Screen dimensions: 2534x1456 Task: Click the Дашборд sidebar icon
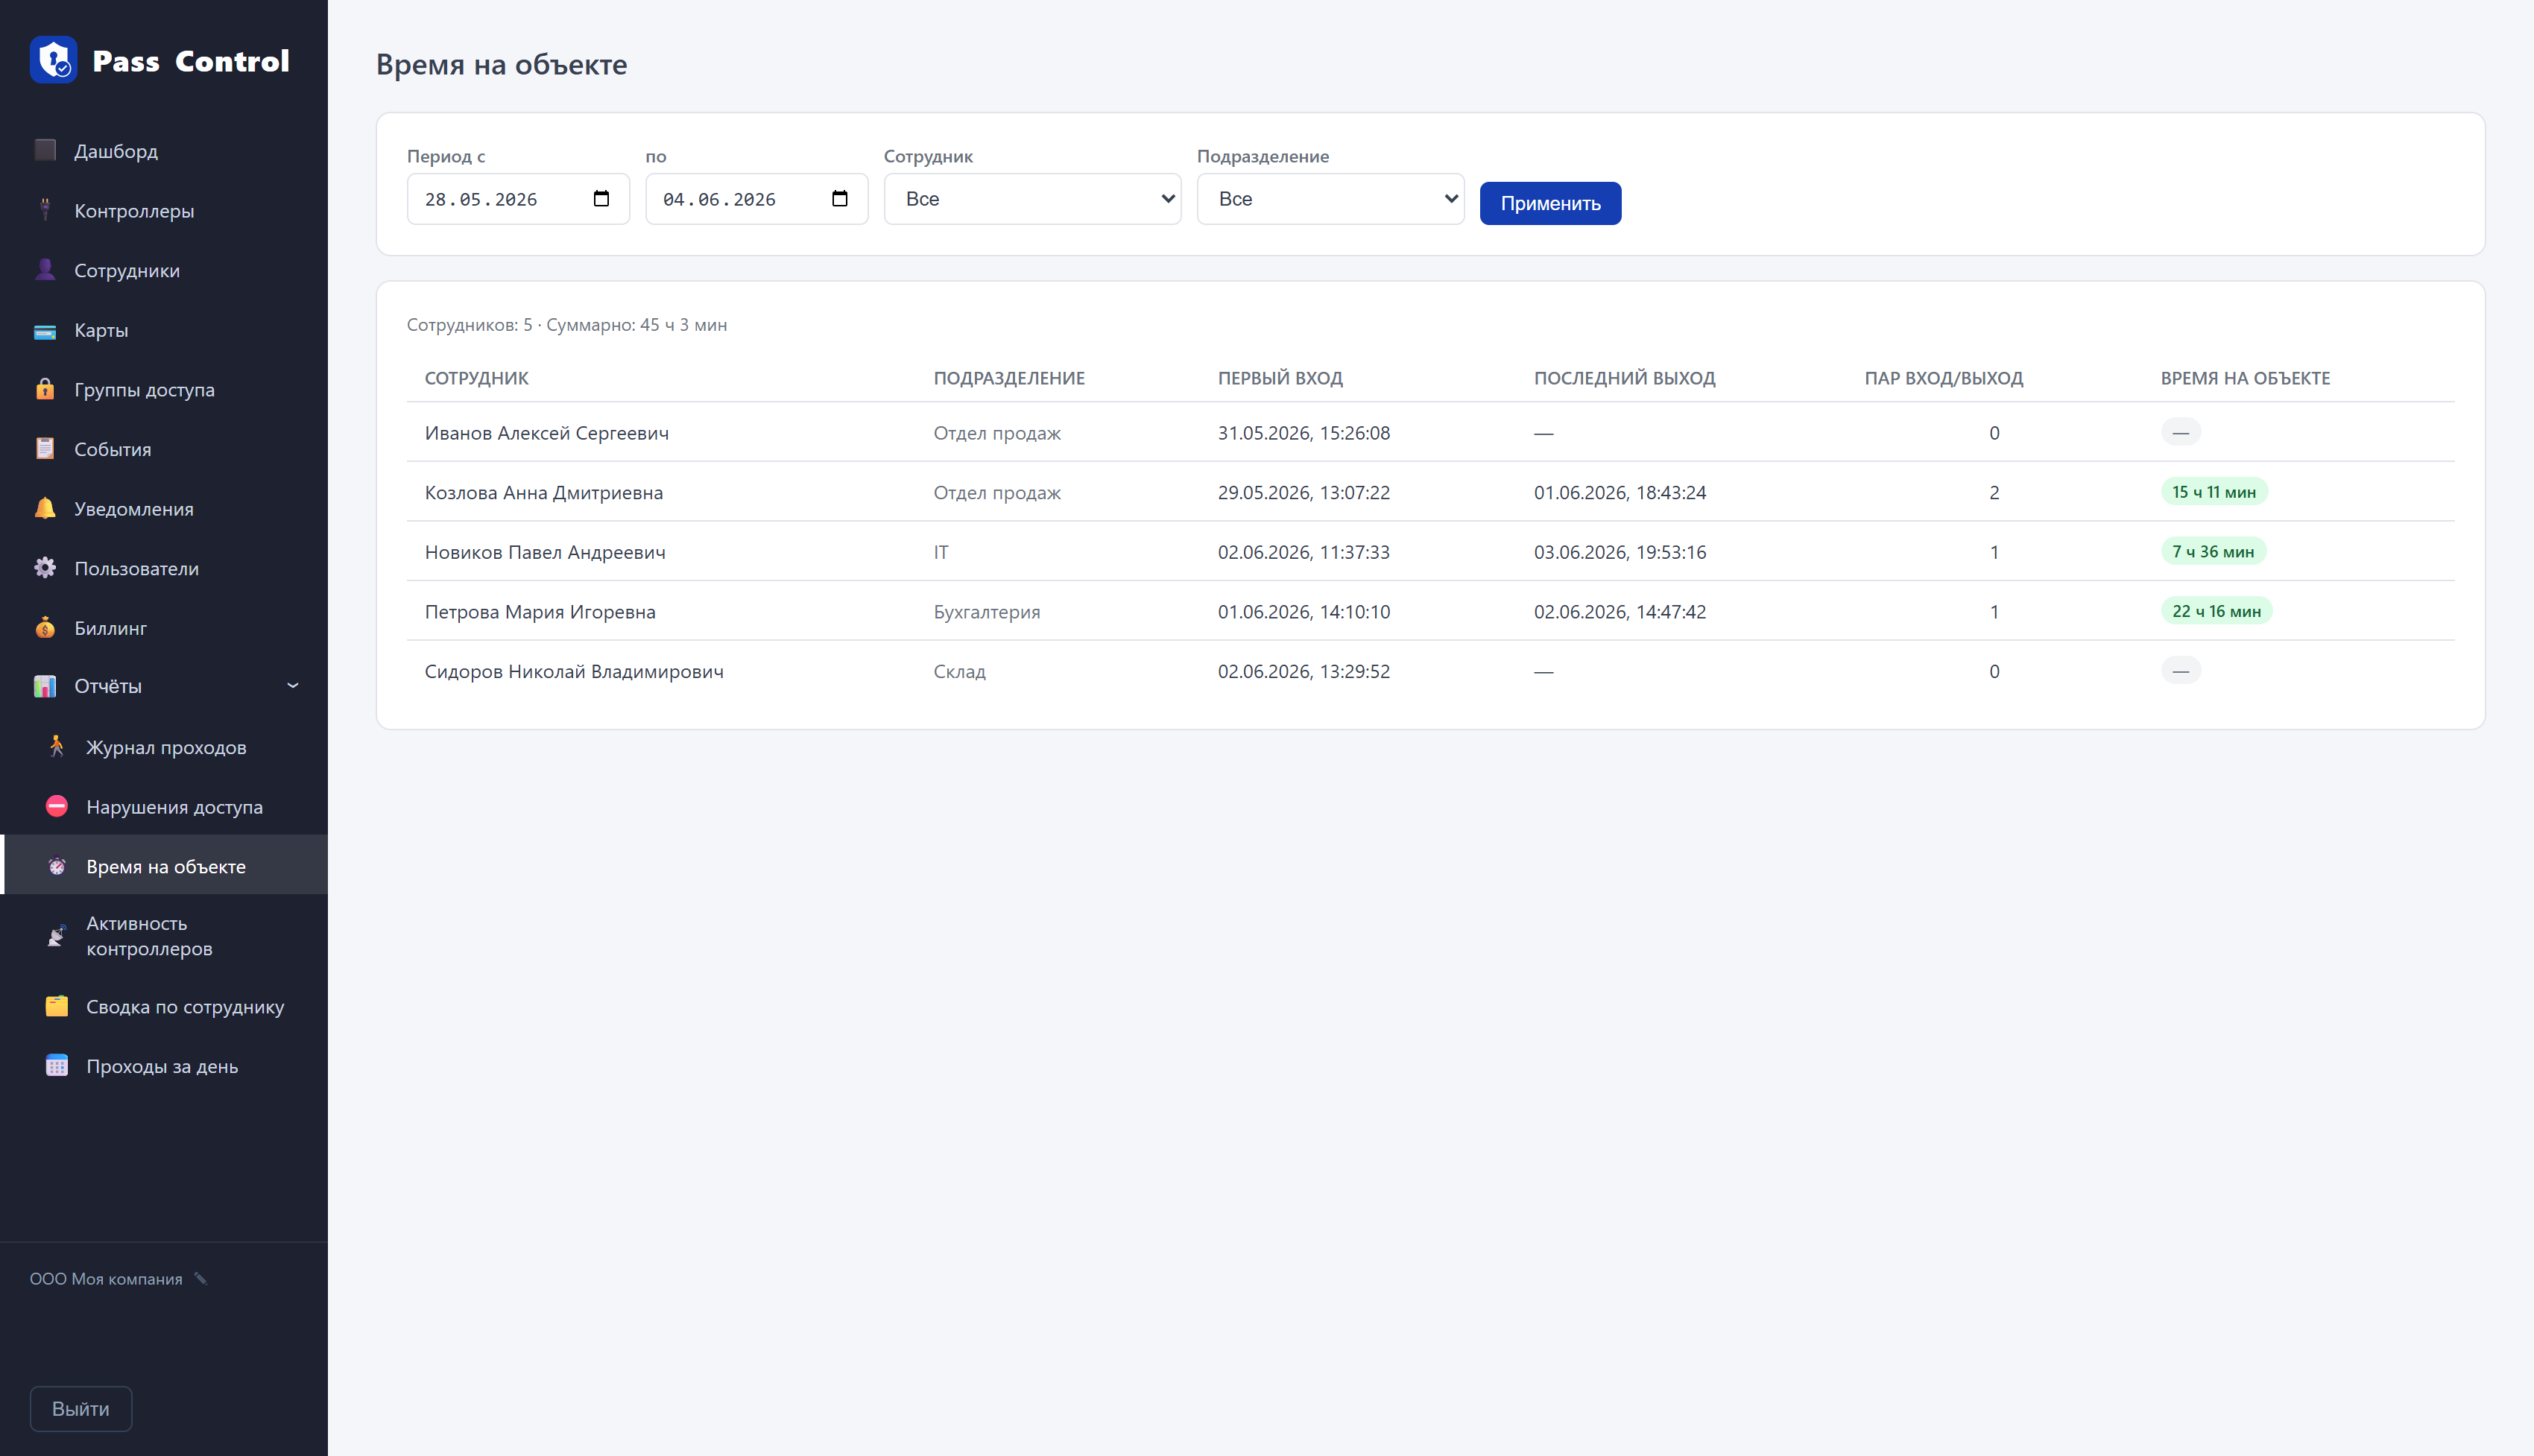coord(45,151)
